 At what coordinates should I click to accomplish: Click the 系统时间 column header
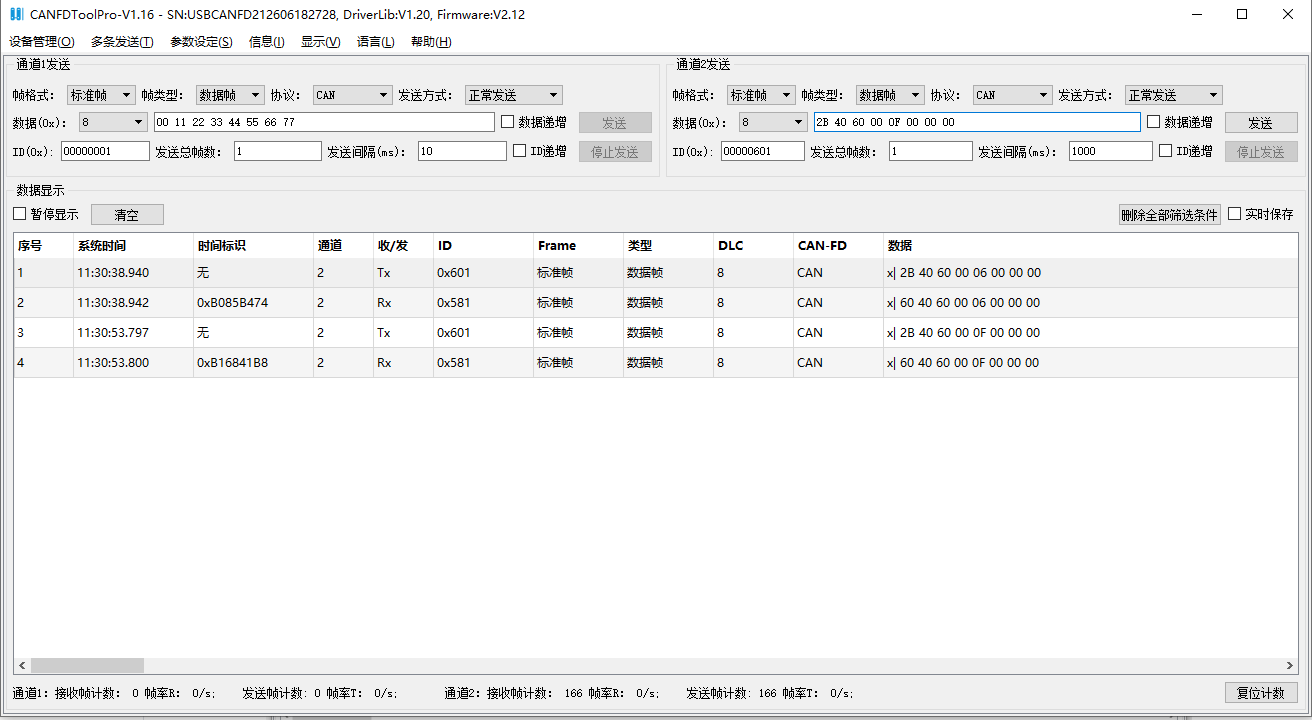click(134, 245)
